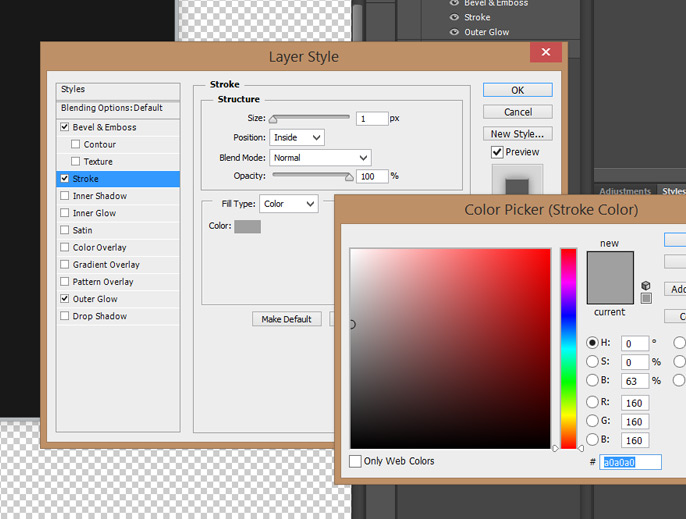This screenshot has width=686, height=519.
Task: Select the S saturation radio button
Action: click(x=593, y=362)
